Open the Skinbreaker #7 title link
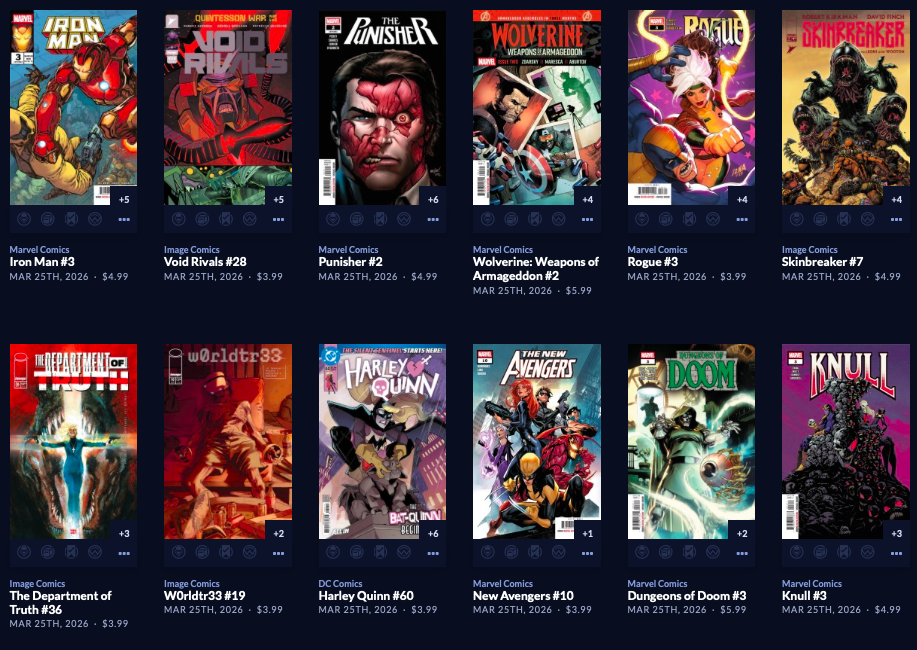The image size is (917, 650). (822, 262)
